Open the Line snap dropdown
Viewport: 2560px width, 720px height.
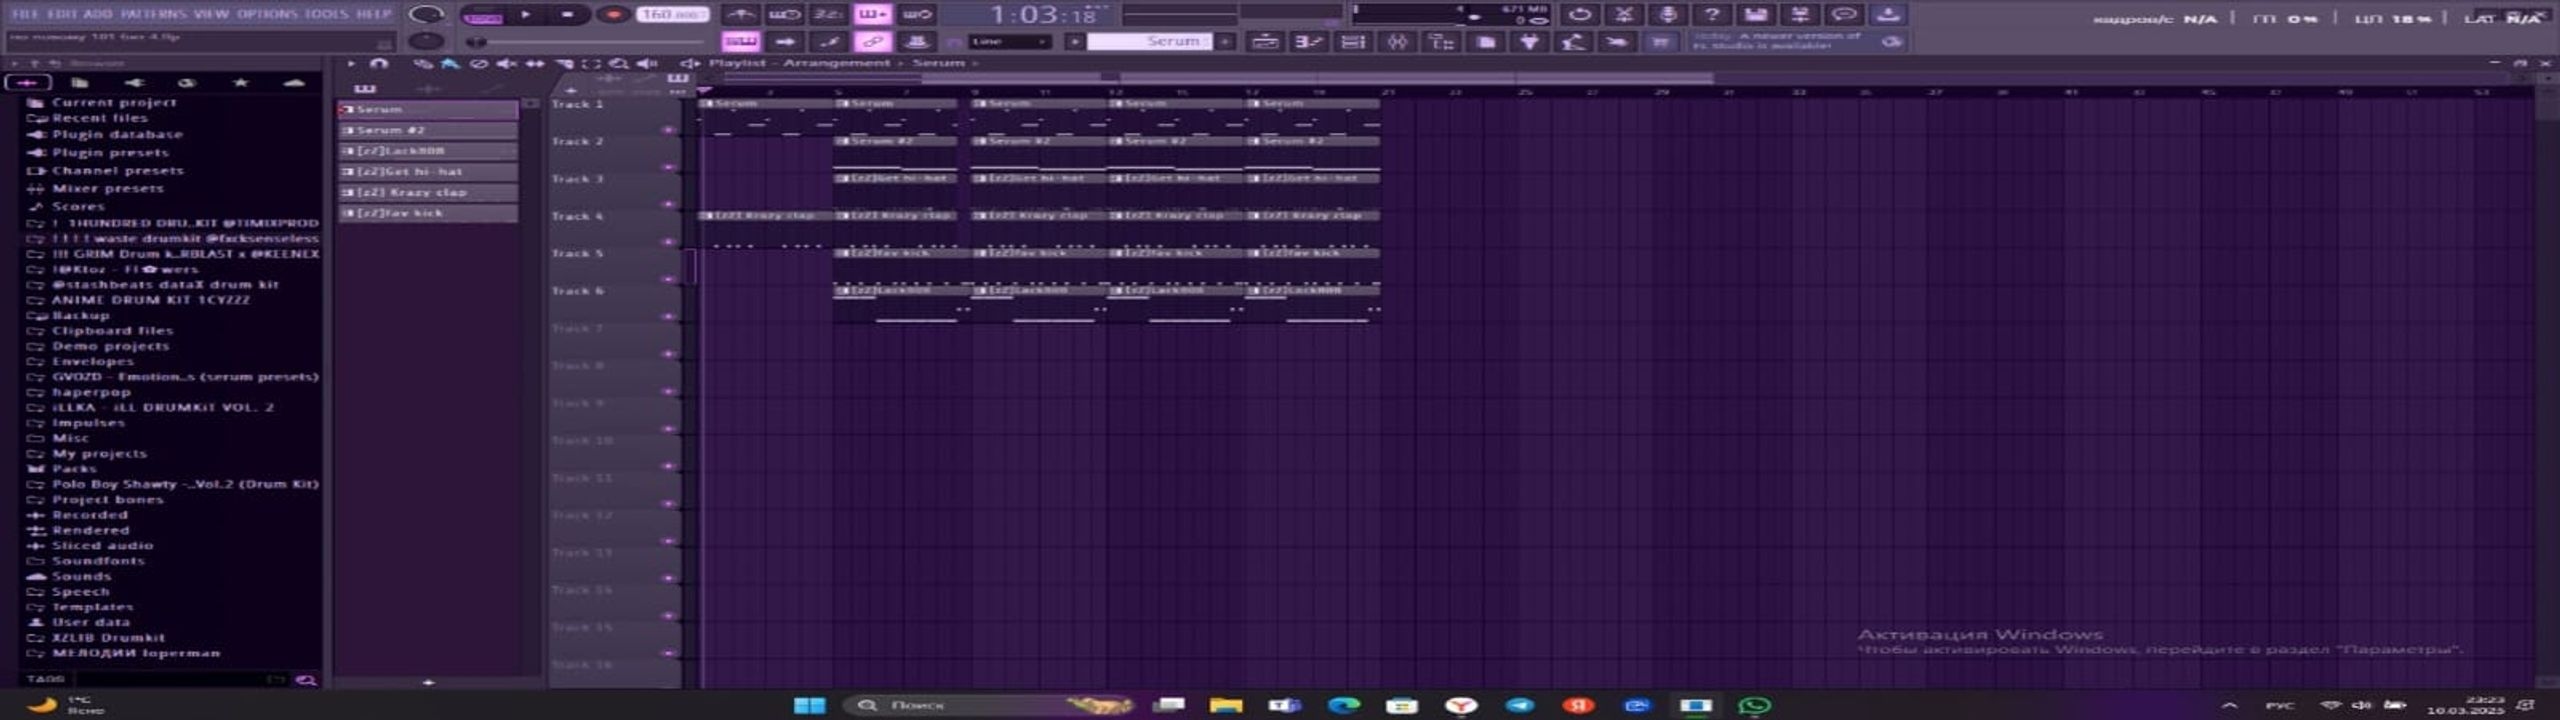(1010, 41)
